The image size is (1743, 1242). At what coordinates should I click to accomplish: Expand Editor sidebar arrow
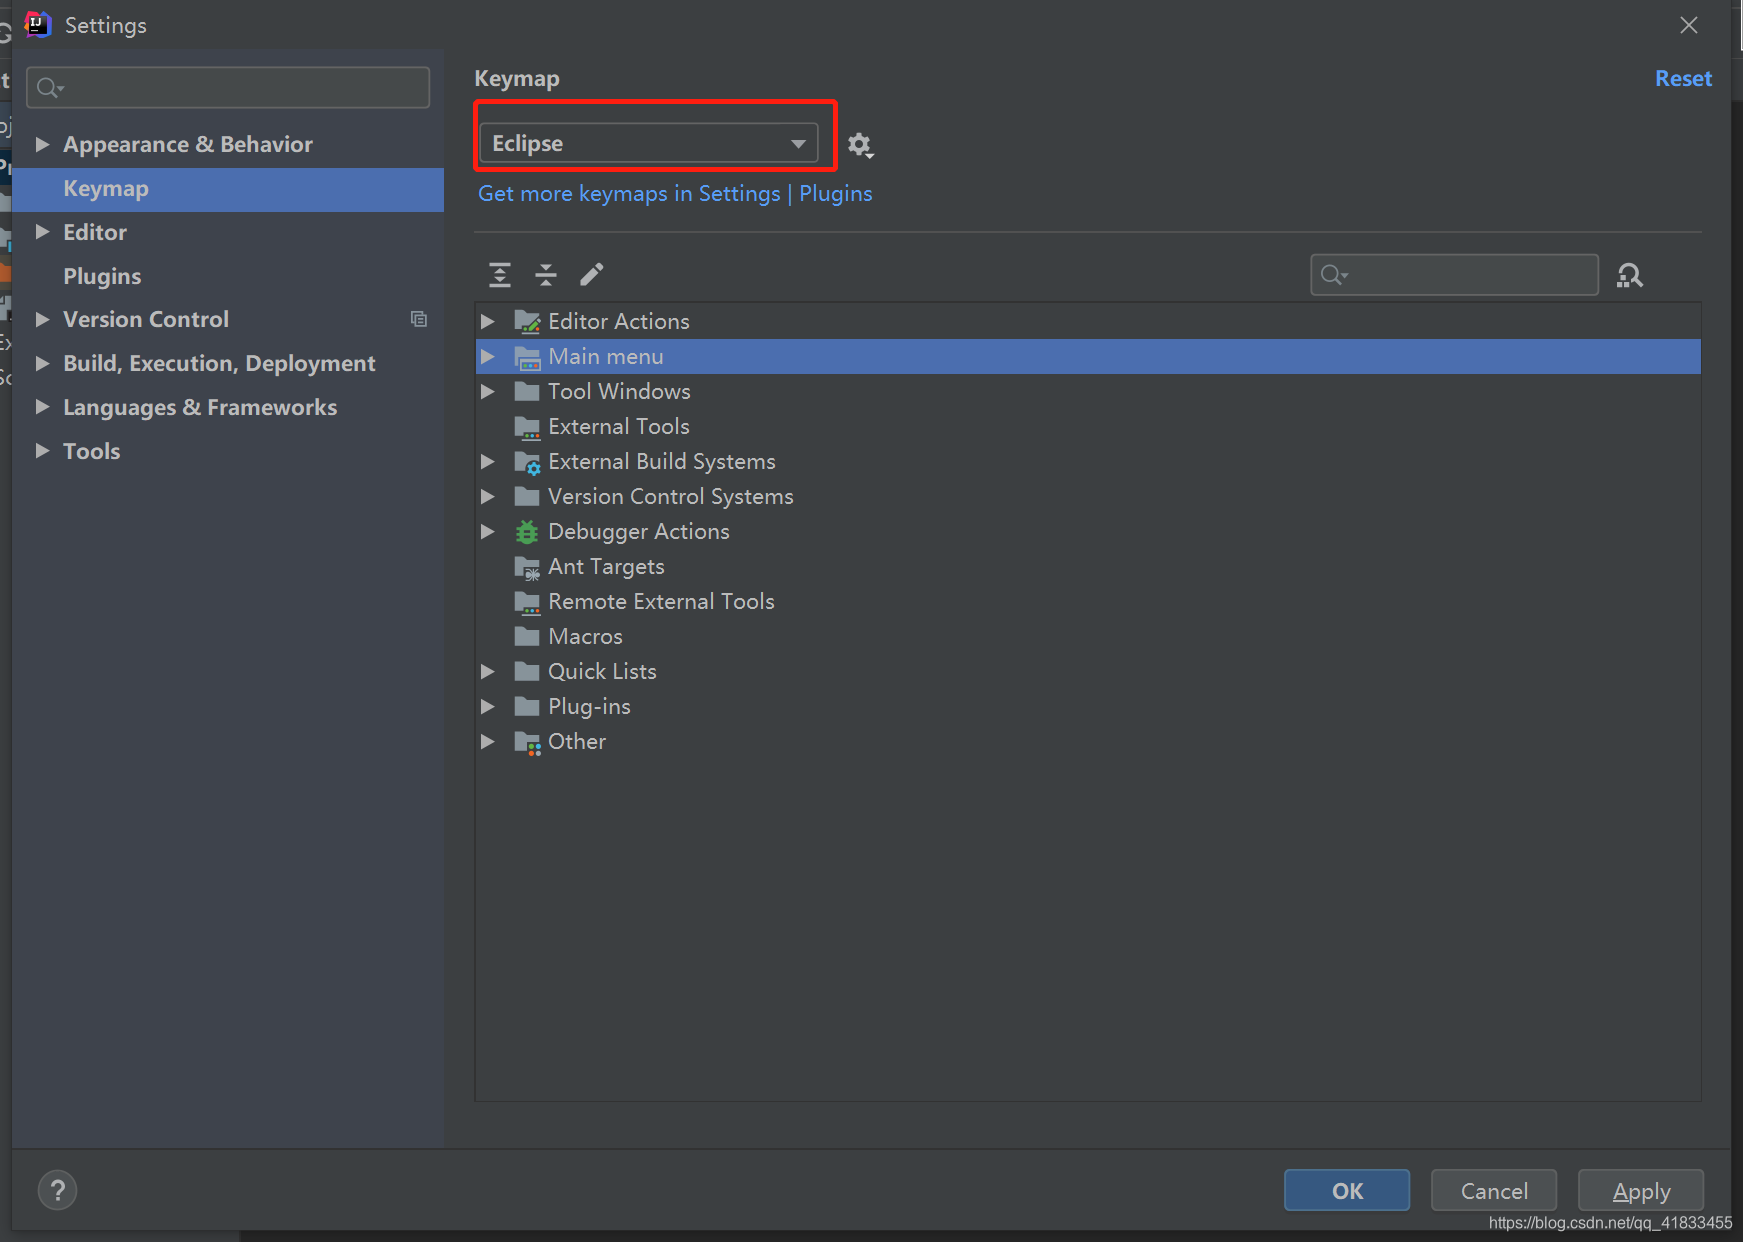click(x=42, y=232)
